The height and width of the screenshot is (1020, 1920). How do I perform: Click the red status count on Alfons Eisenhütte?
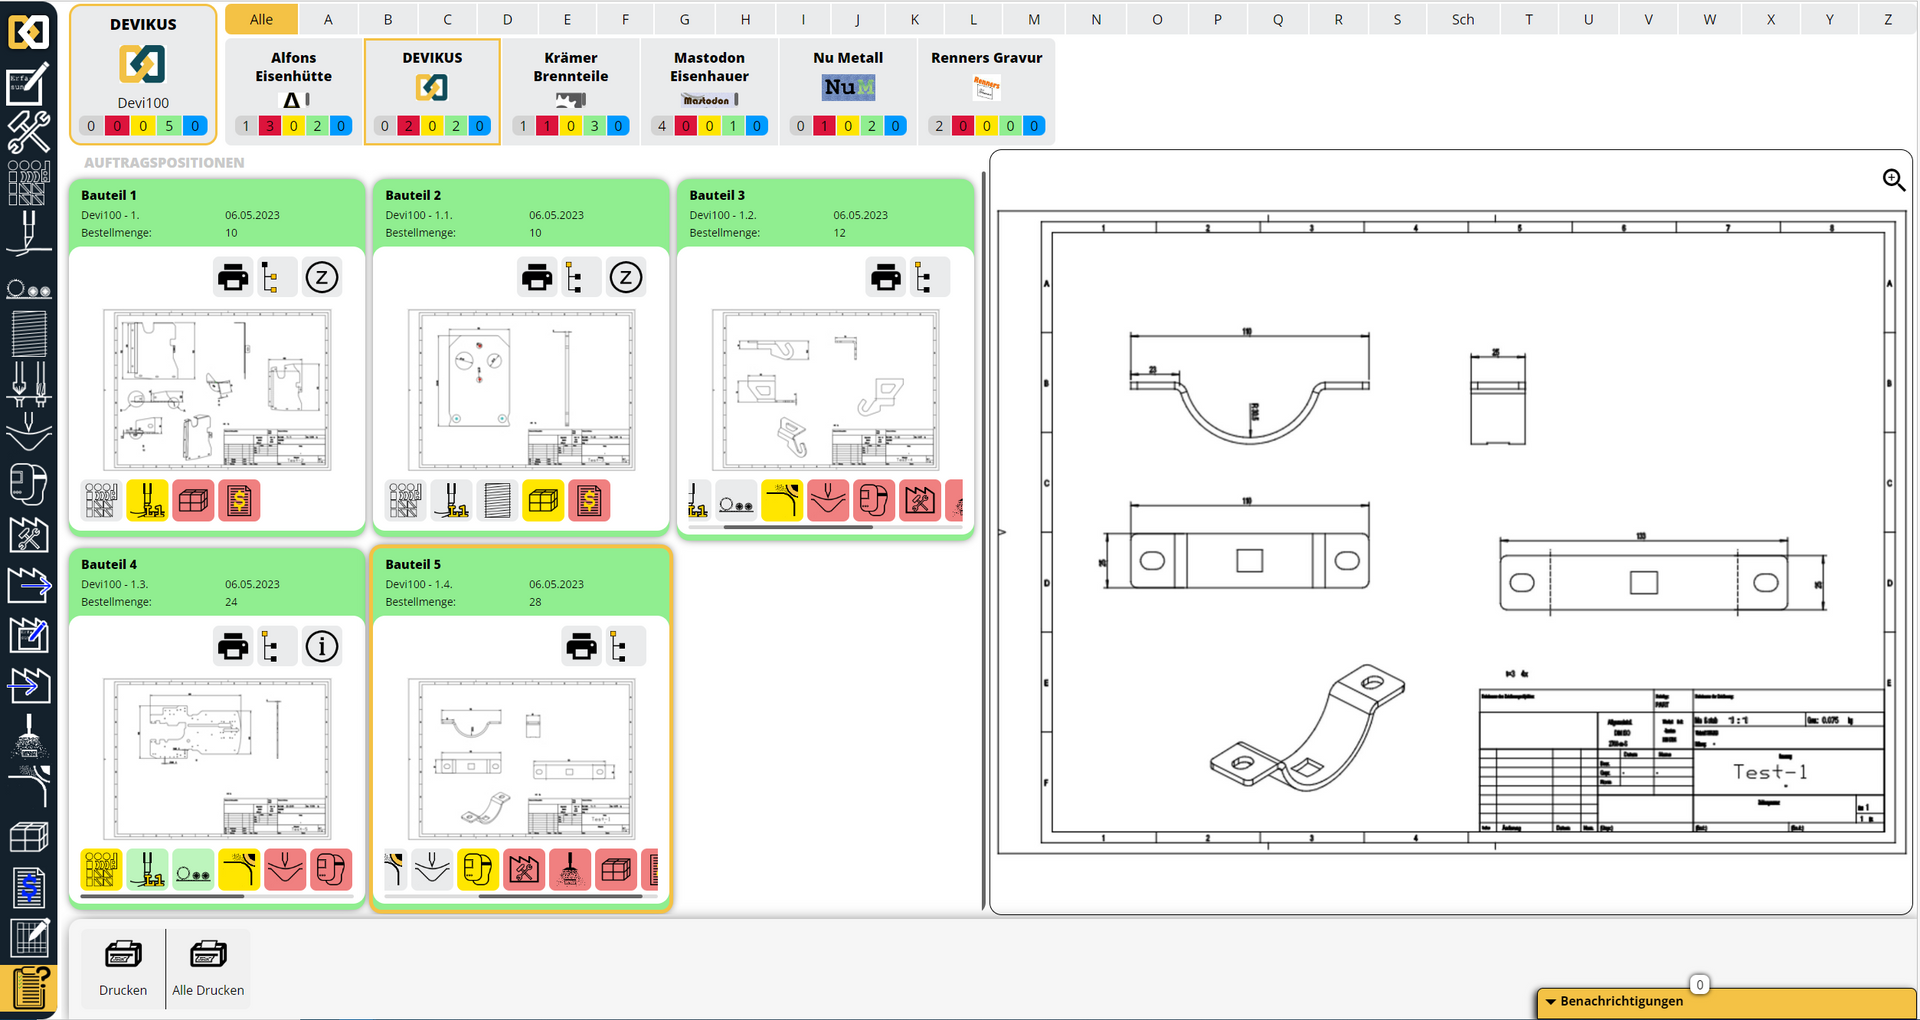(269, 126)
